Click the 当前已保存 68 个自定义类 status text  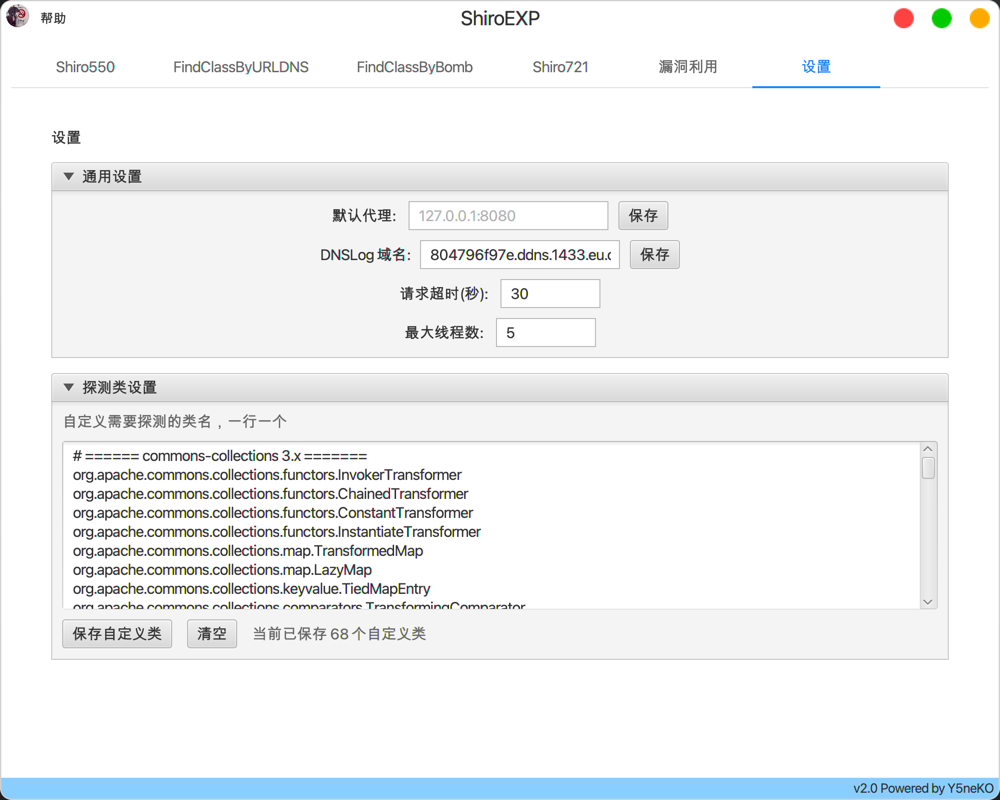339,633
